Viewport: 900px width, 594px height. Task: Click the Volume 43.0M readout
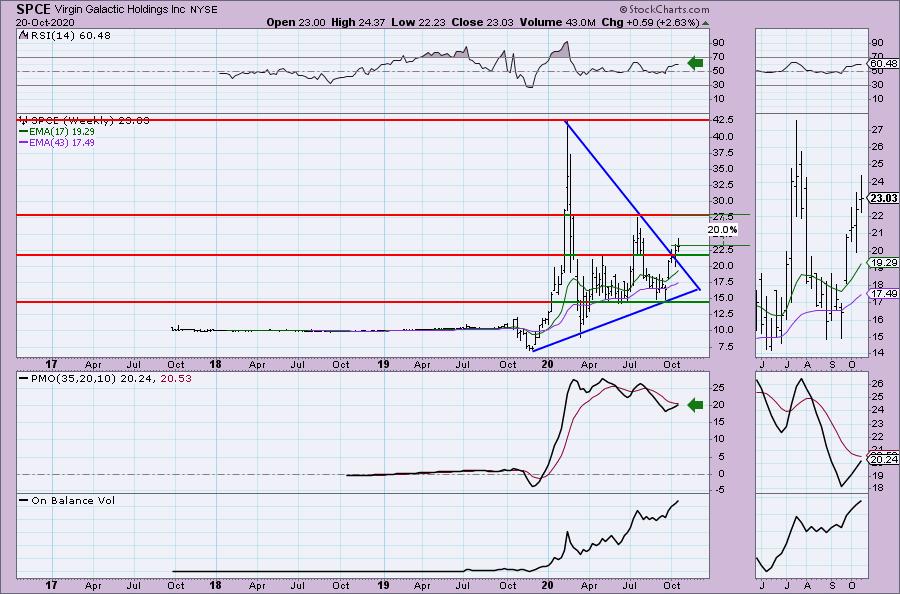coord(557,22)
